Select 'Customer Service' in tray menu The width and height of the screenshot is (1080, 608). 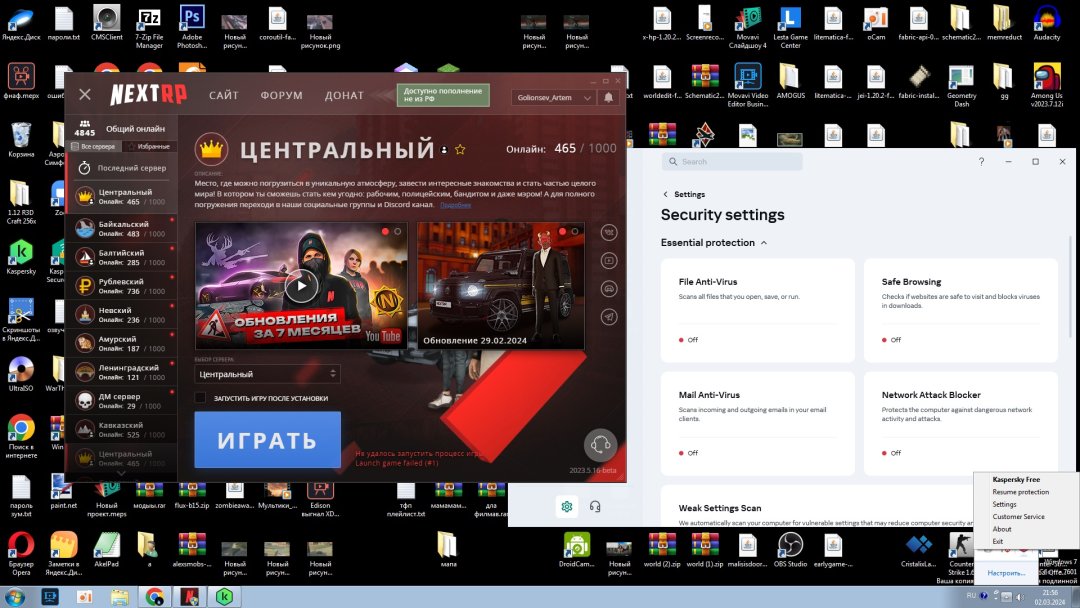click(1019, 517)
